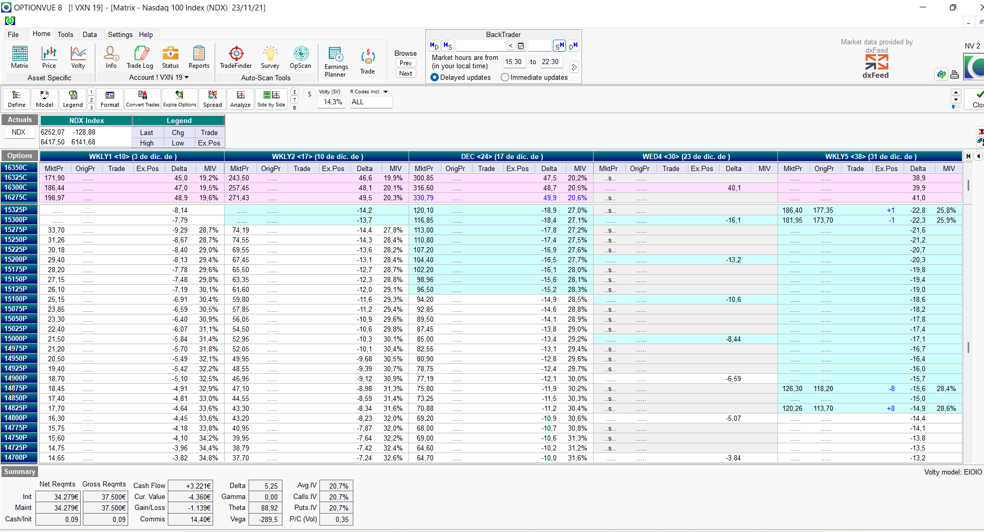Open the Data ribbon tab
This screenshot has width=984, height=532.
pyautogui.click(x=90, y=35)
